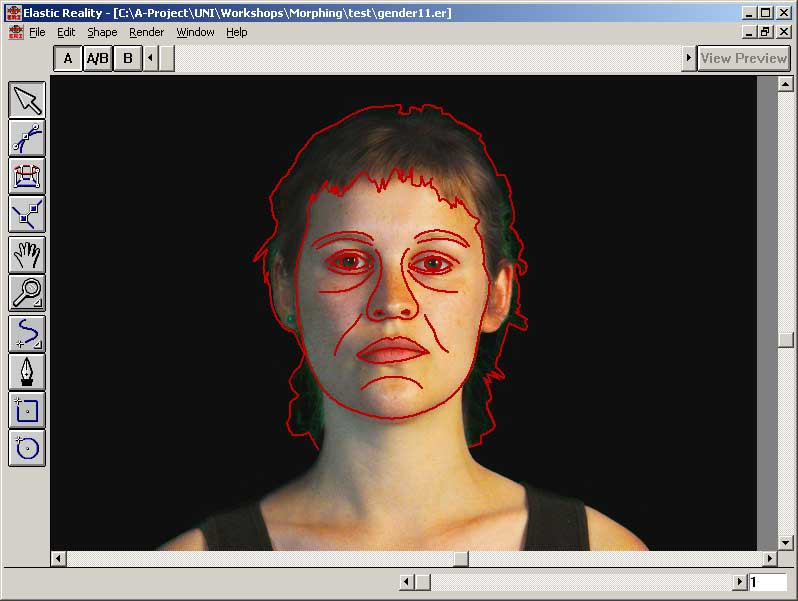Click canvas horizontal scrollbar left arrow

[x=58, y=559]
